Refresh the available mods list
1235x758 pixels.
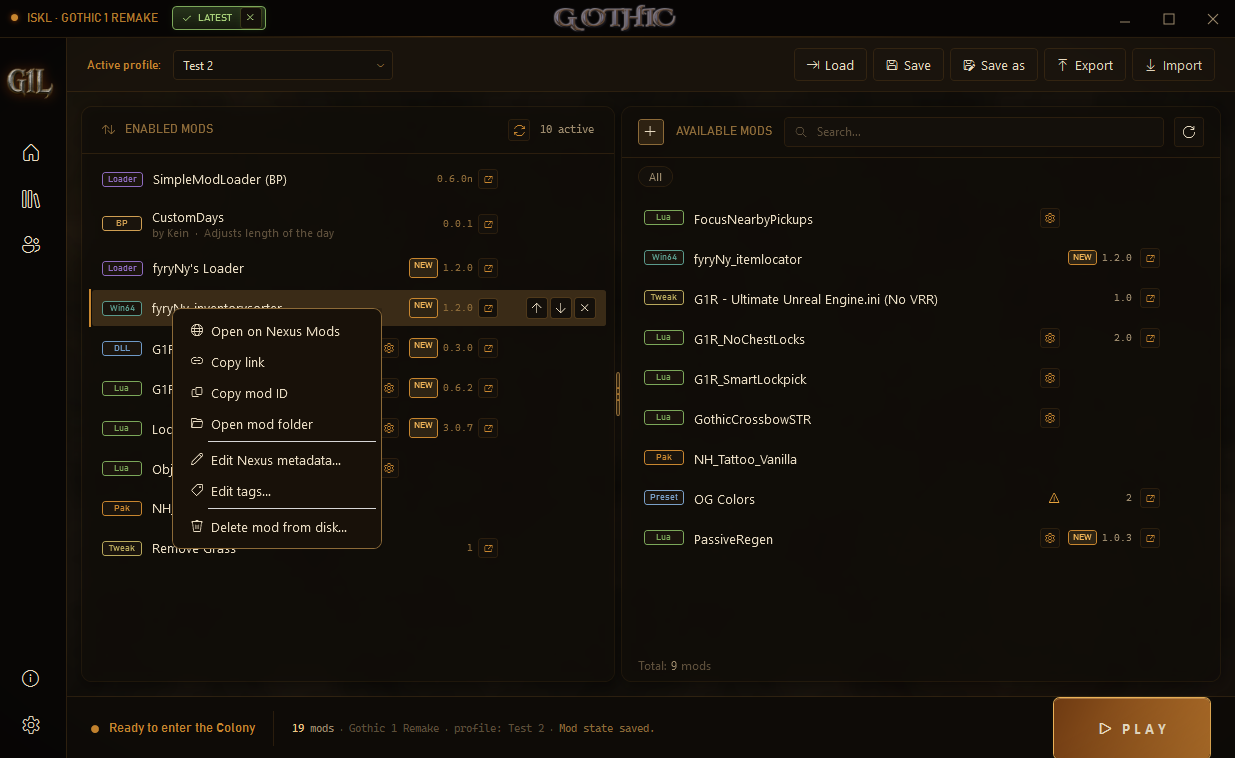pos(1189,131)
